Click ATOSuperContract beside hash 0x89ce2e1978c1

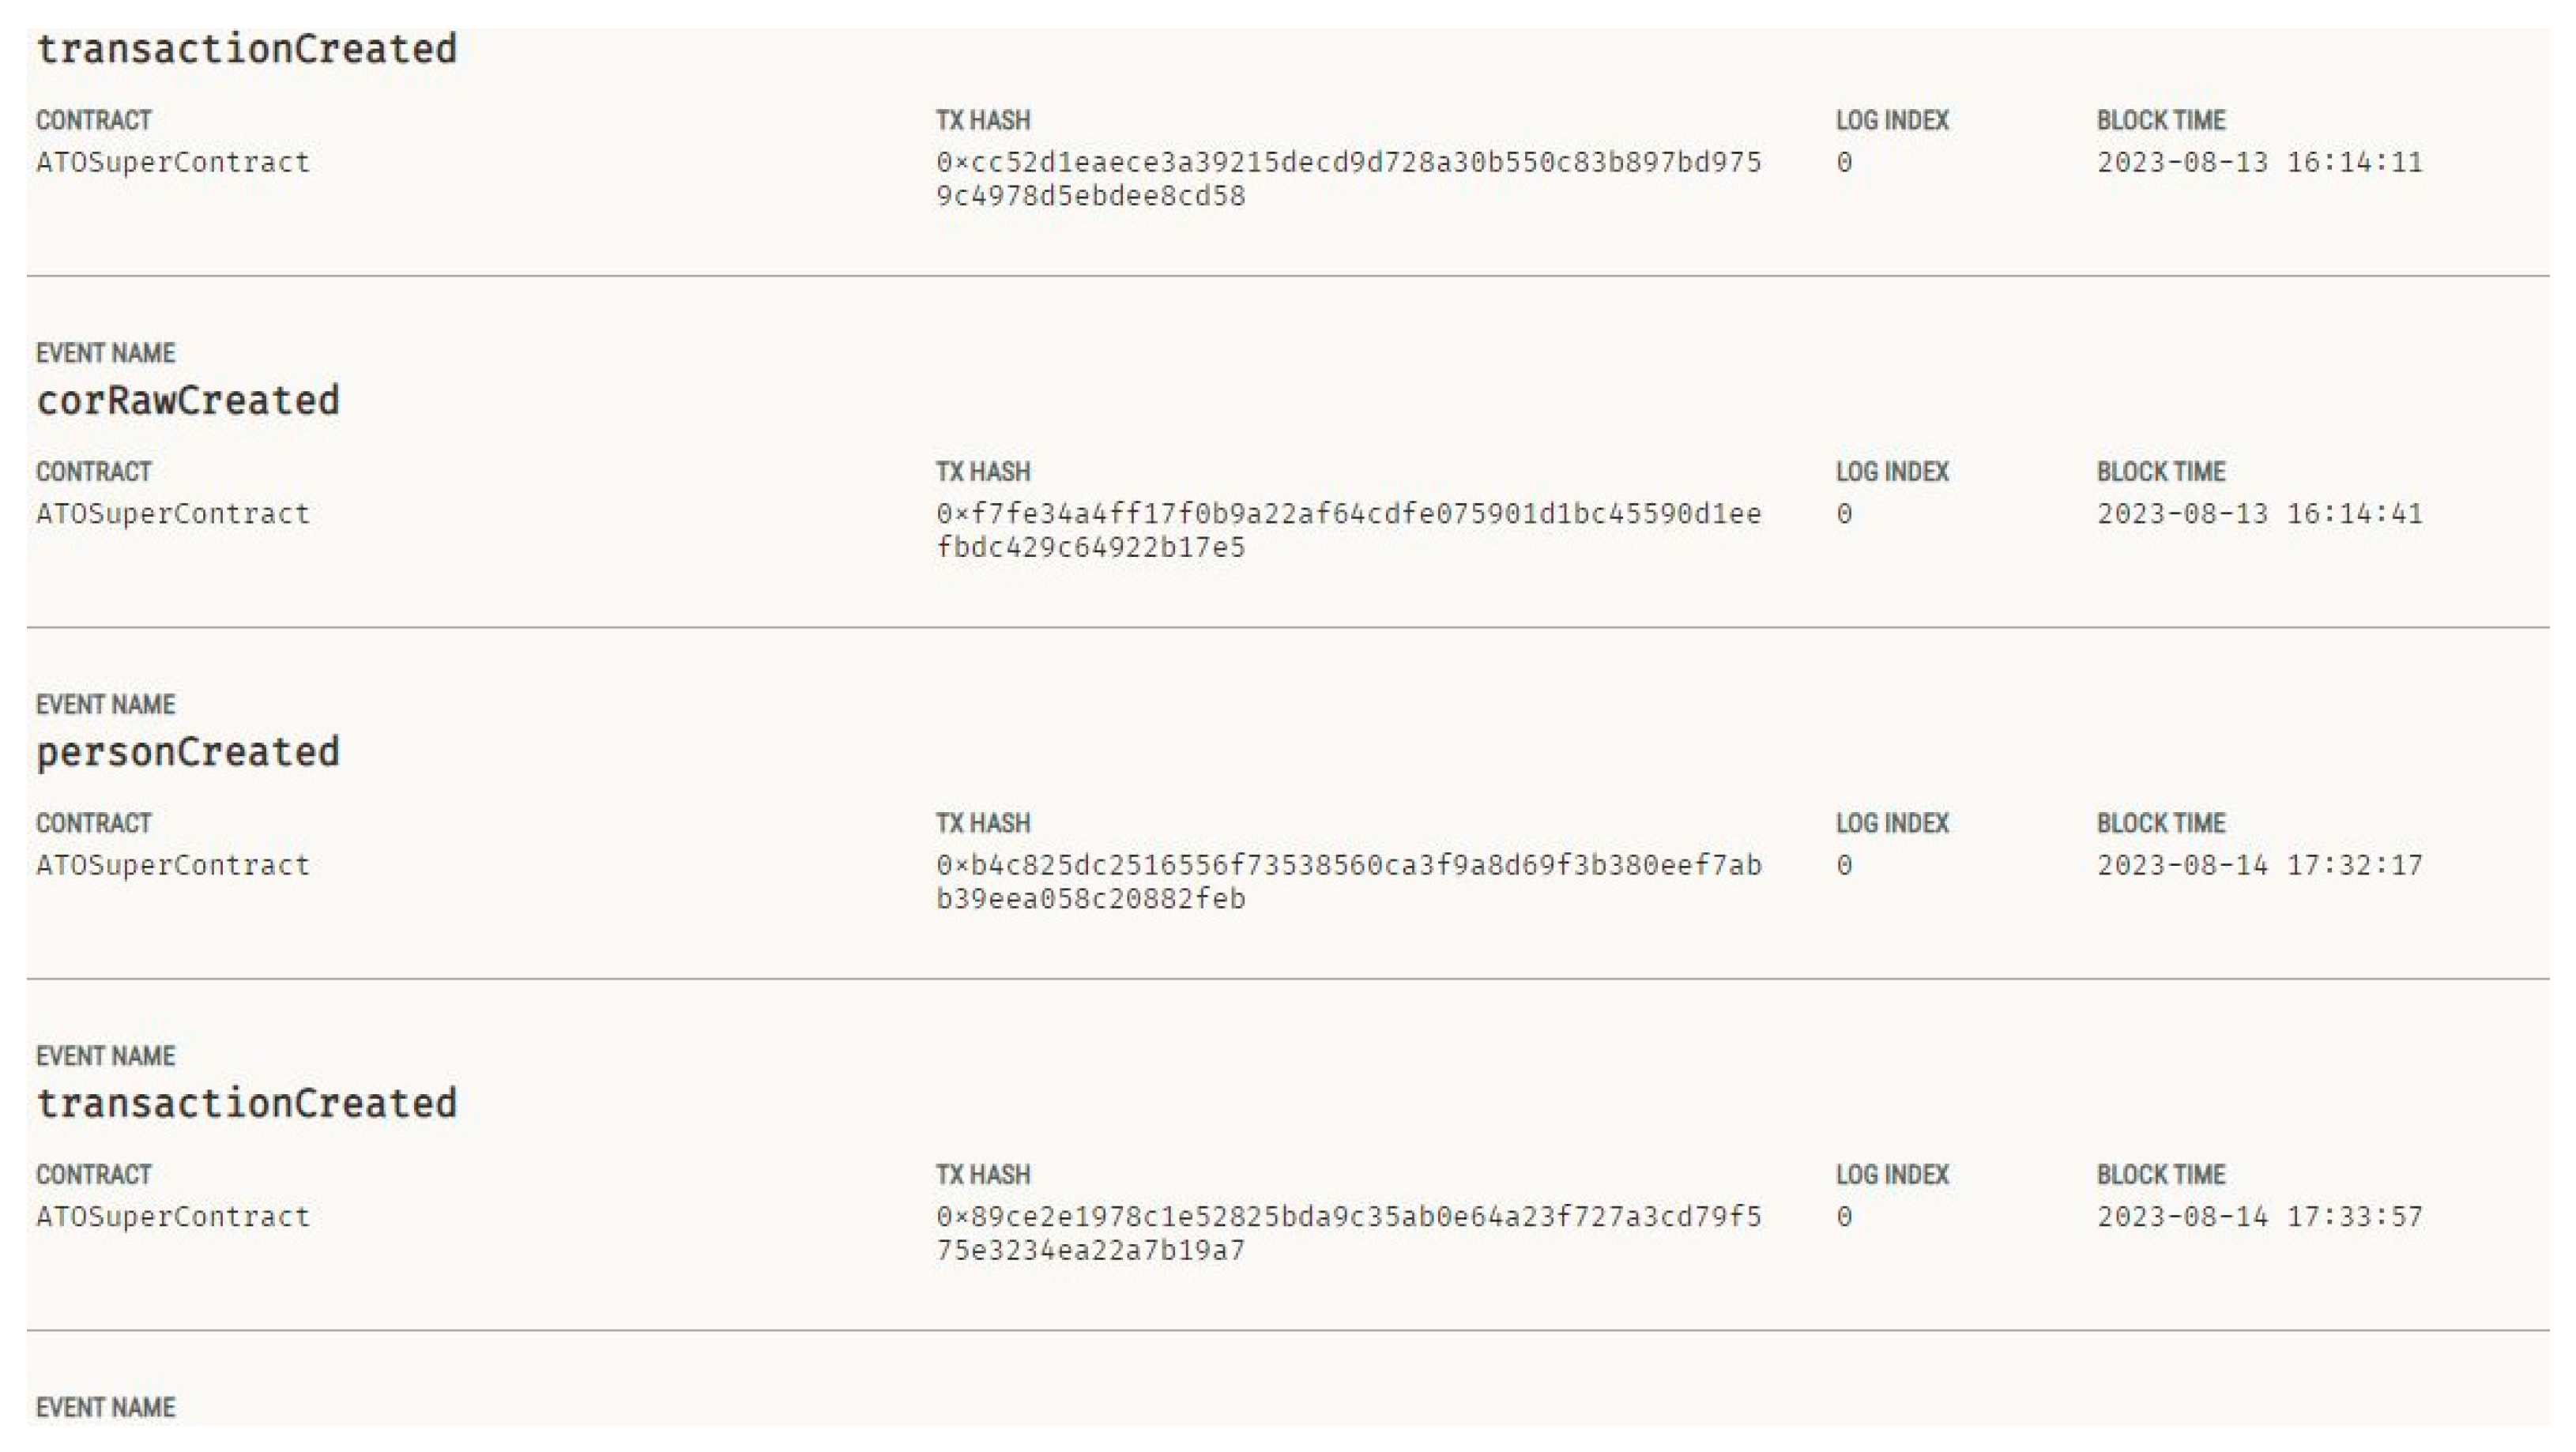173,1217
